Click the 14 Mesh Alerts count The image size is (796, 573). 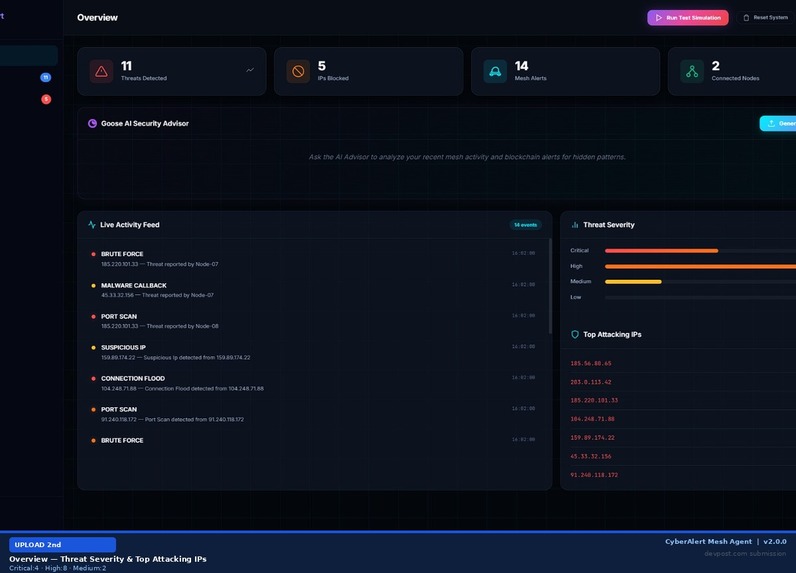pyautogui.click(x=521, y=66)
